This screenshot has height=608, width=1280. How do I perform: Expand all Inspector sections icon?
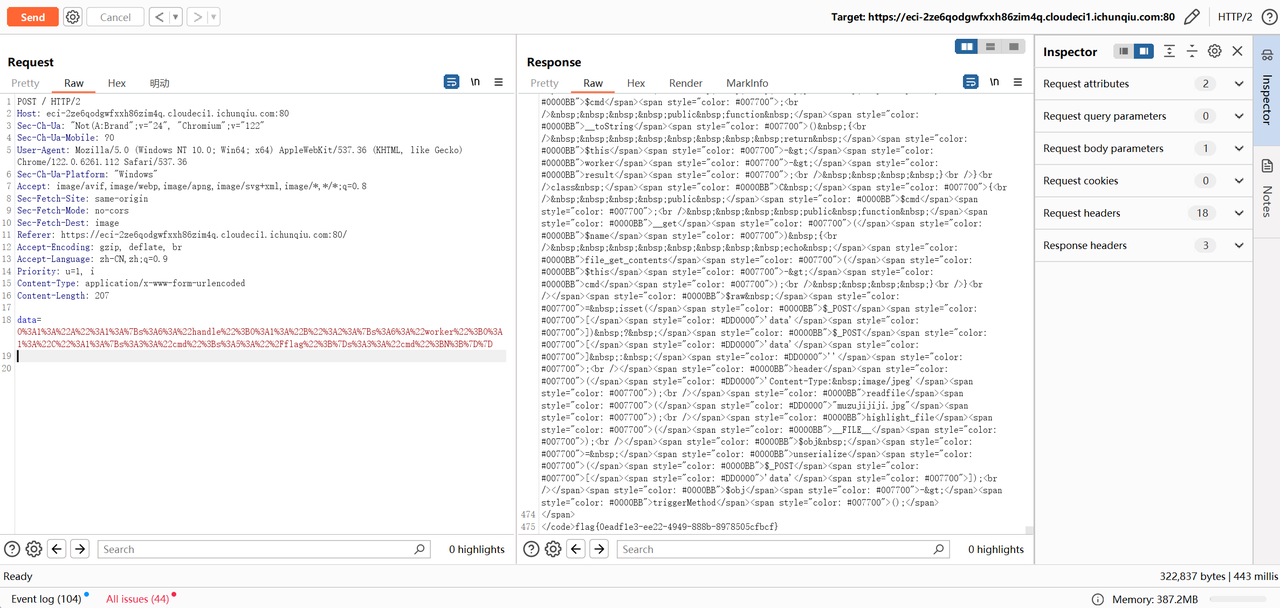click(x=1169, y=51)
